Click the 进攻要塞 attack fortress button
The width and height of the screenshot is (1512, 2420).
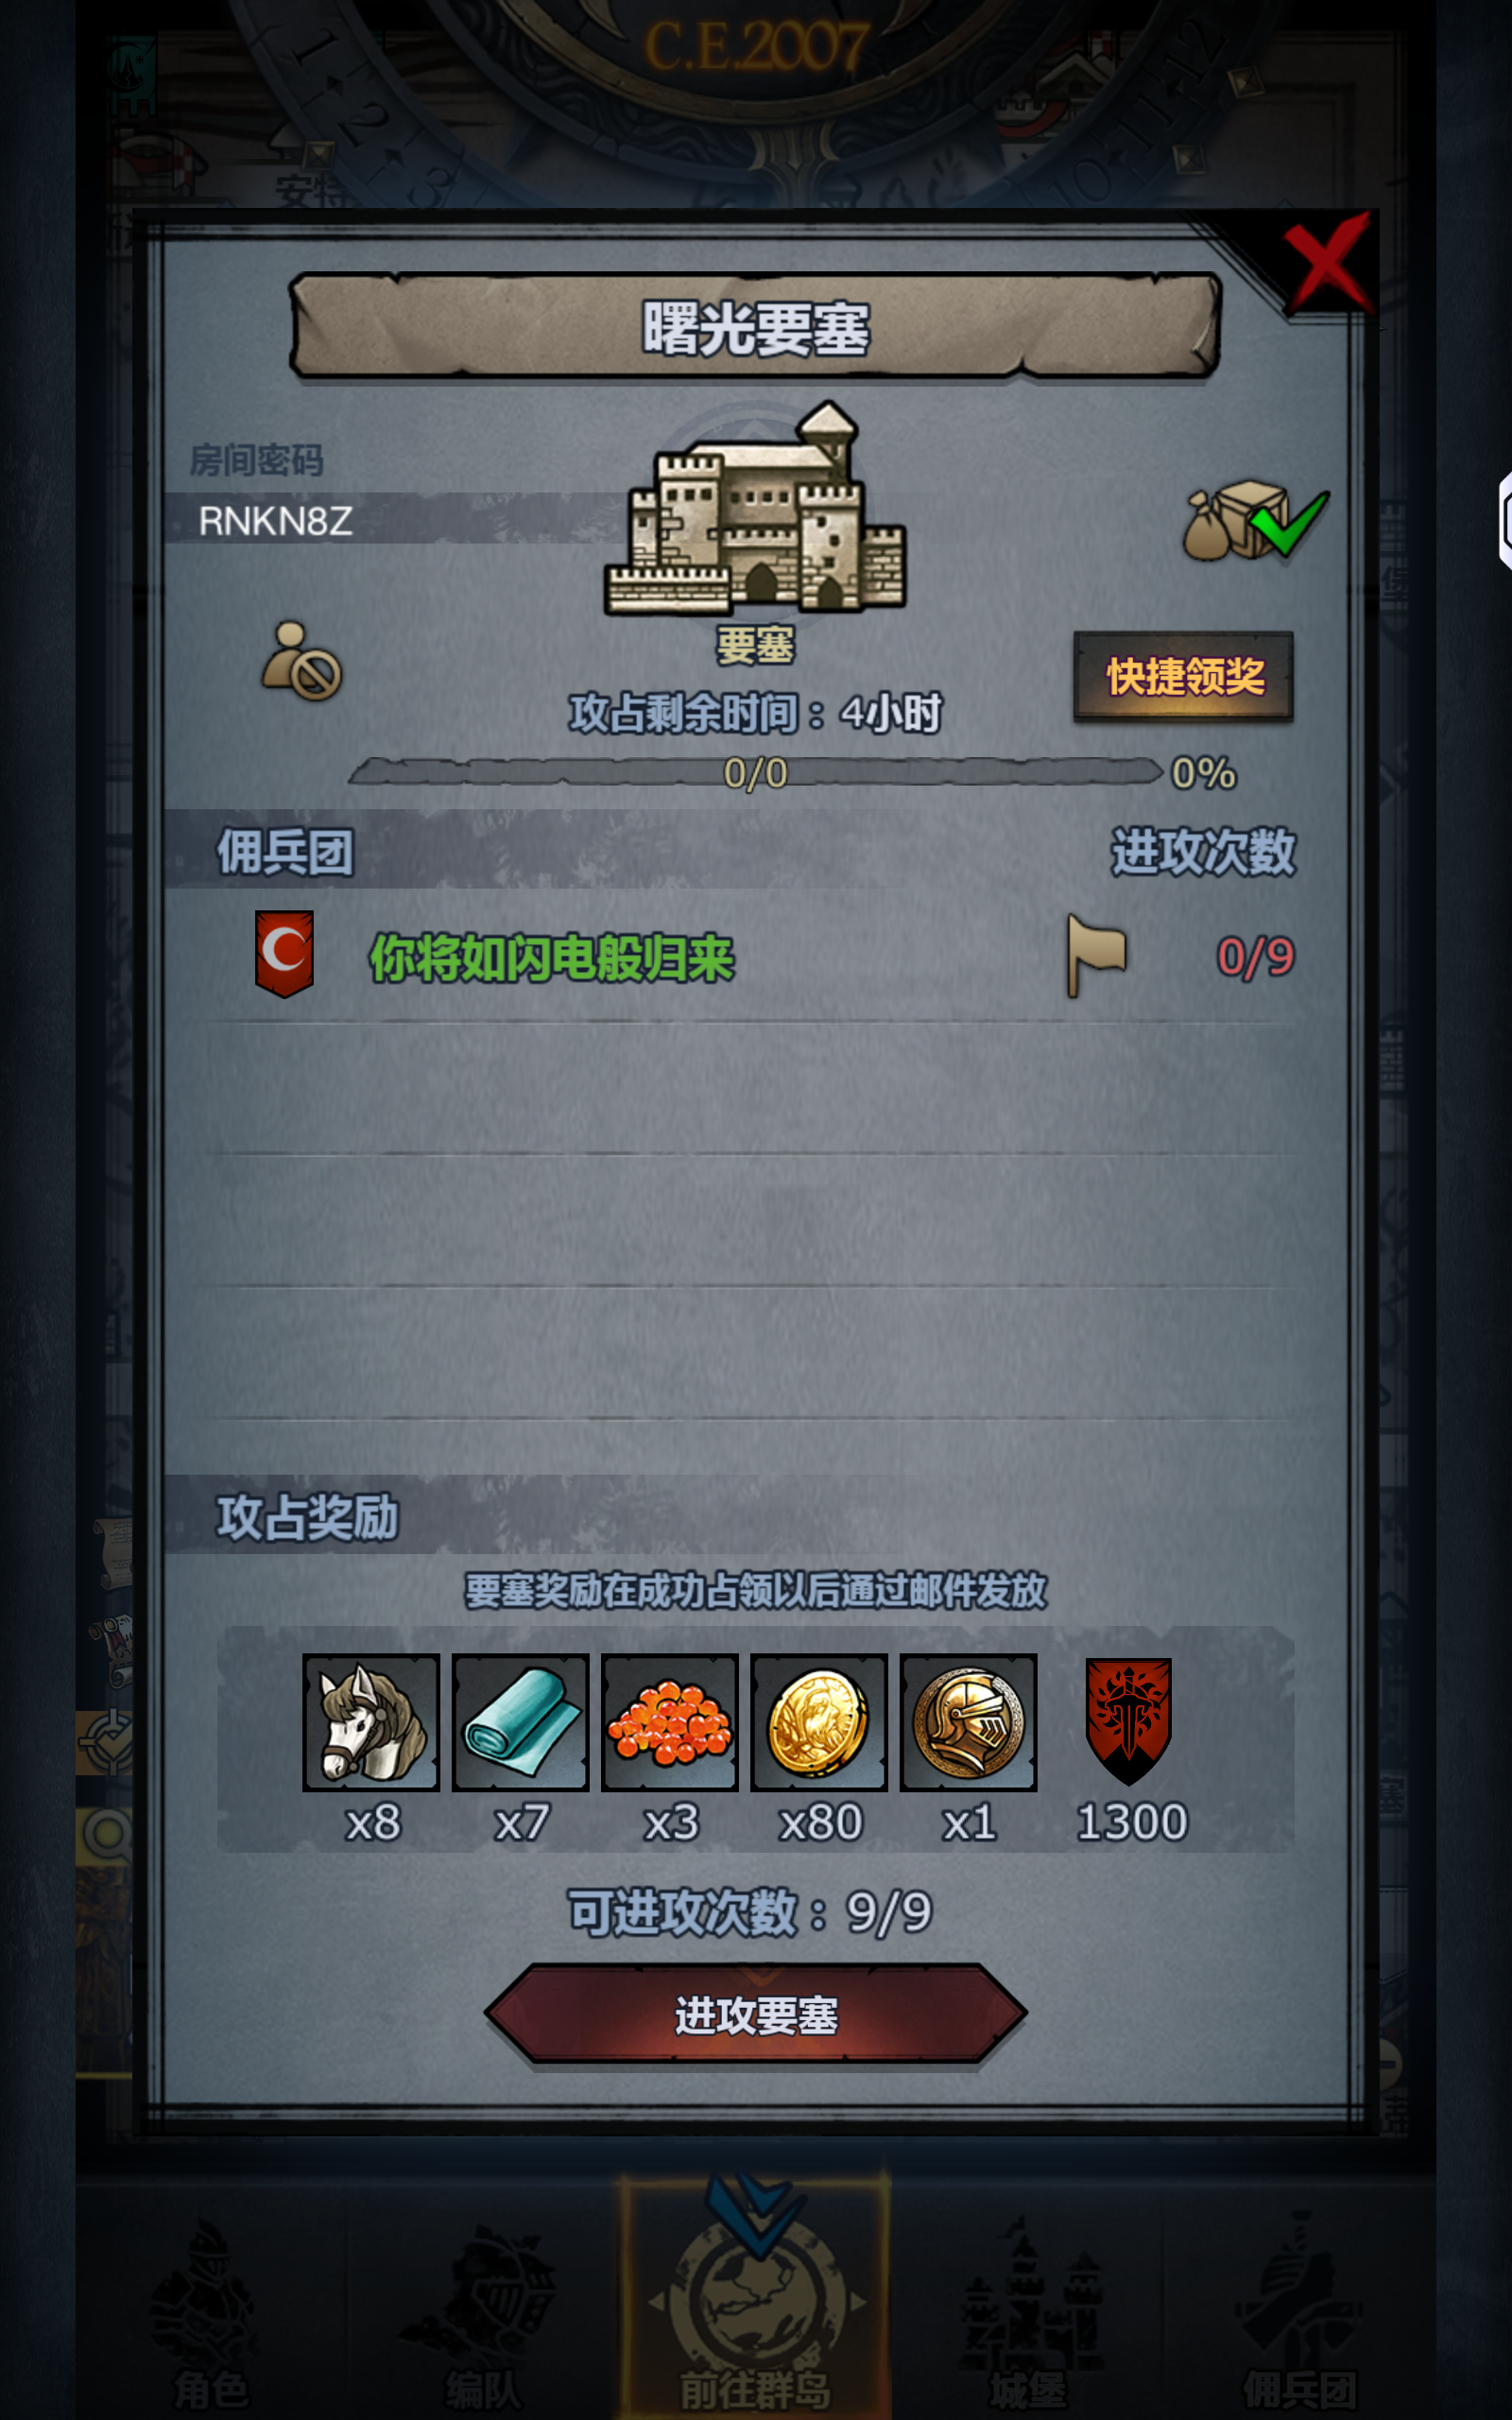coord(756,2014)
